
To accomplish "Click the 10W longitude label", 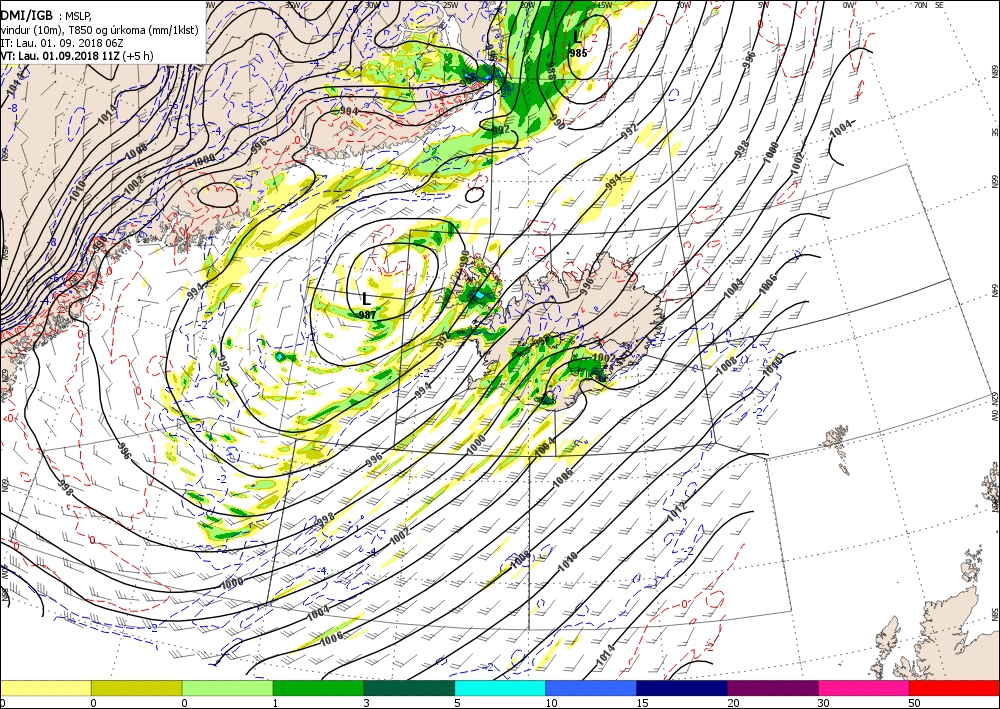I will (684, 5).
